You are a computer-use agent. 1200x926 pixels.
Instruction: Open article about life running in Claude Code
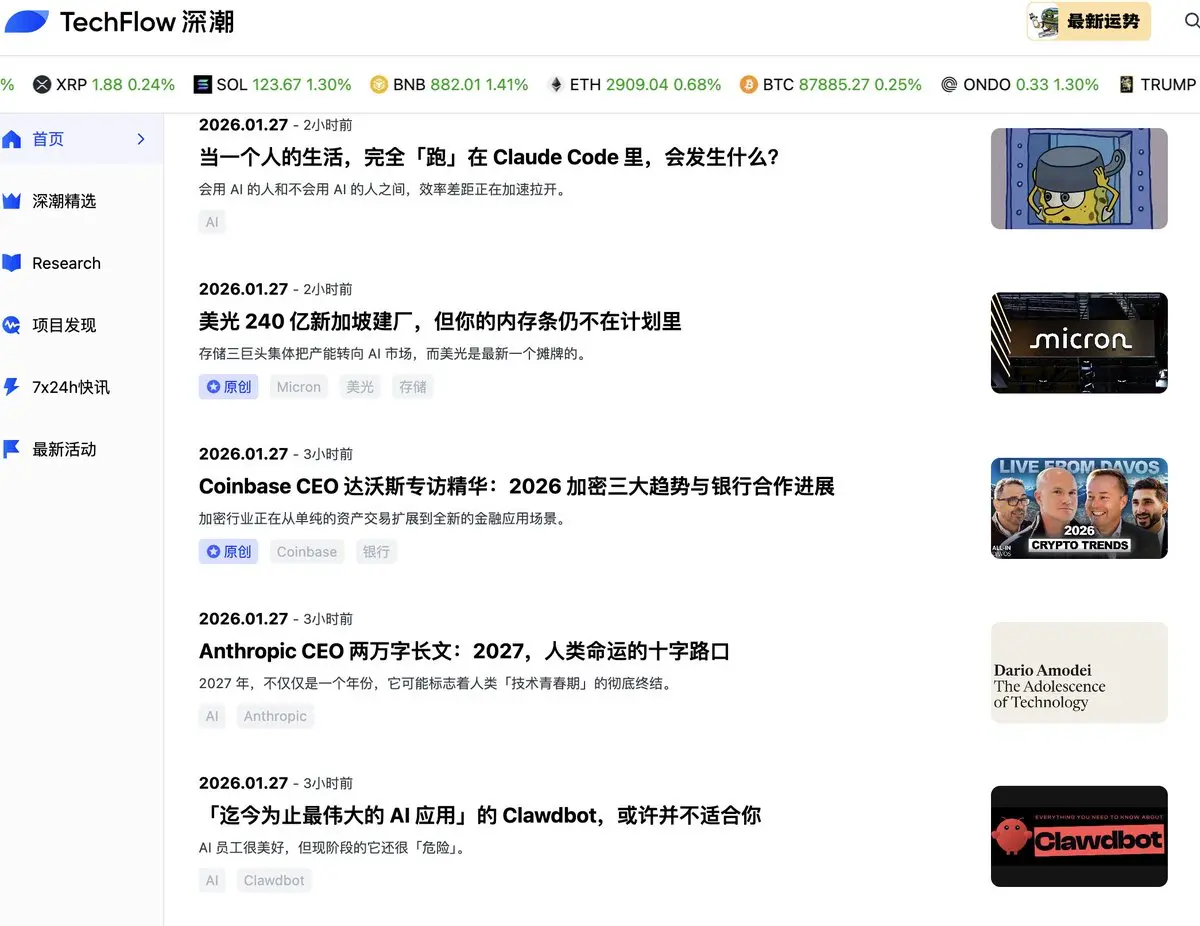[x=489, y=157]
